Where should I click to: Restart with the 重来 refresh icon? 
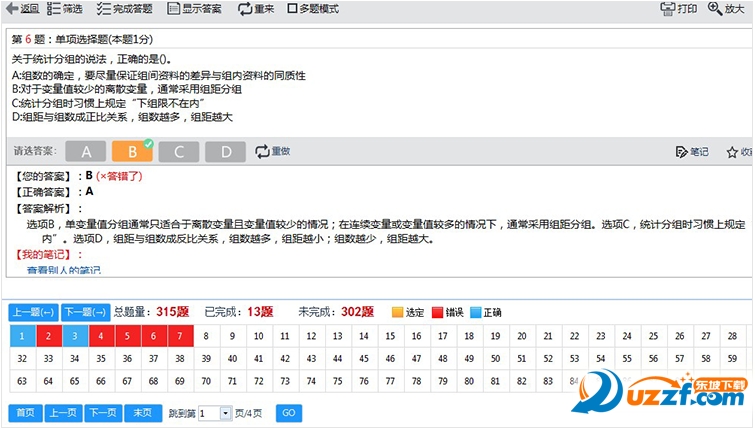click(245, 9)
